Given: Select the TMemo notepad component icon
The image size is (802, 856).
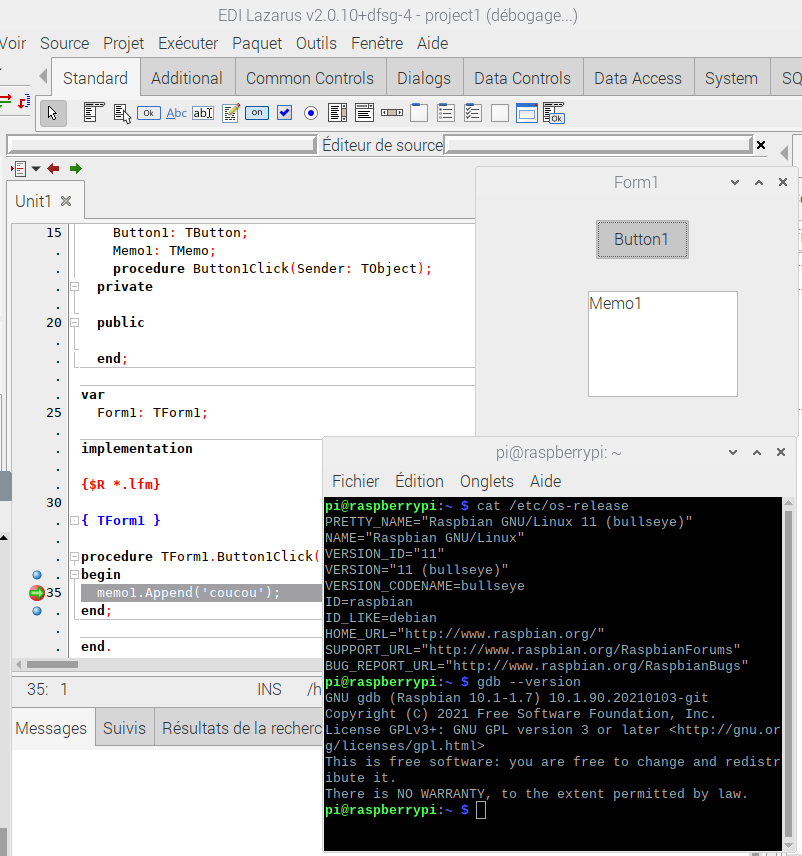Looking at the screenshot, I should pyautogui.click(x=230, y=113).
